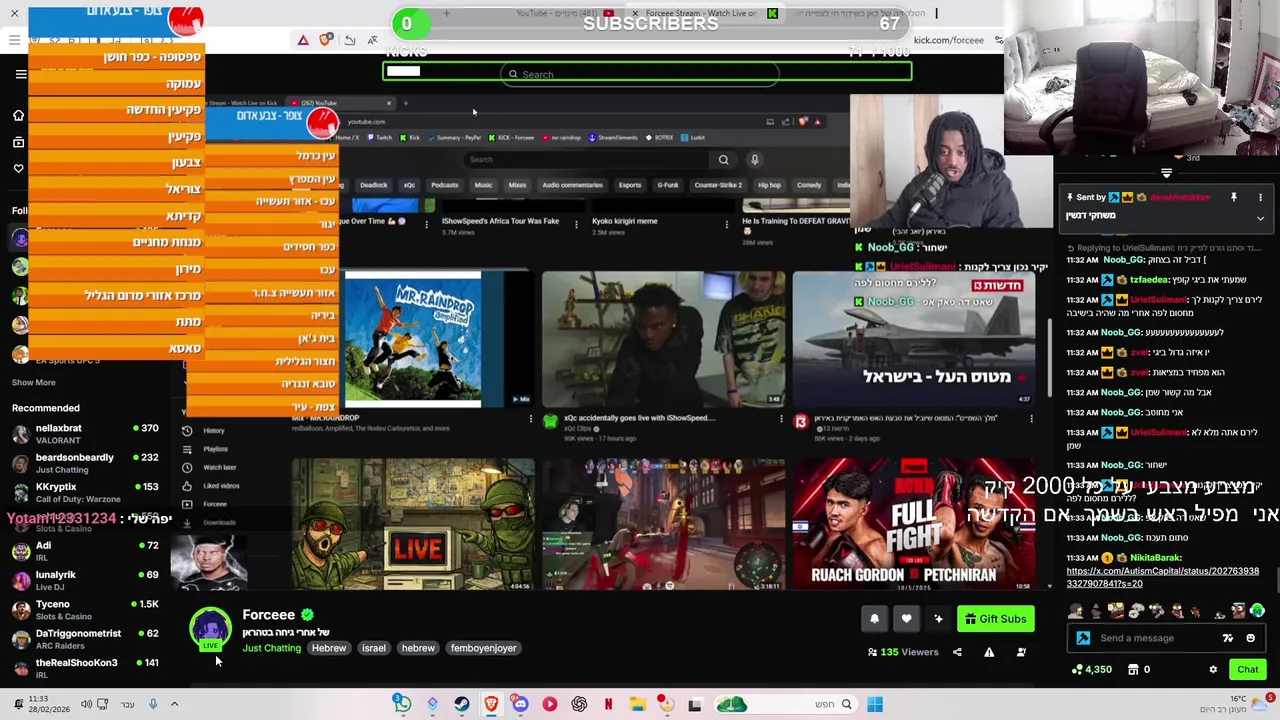Click Forceee streamer avatar with LIVE badge
This screenshot has width=1280, height=720.
[210, 629]
